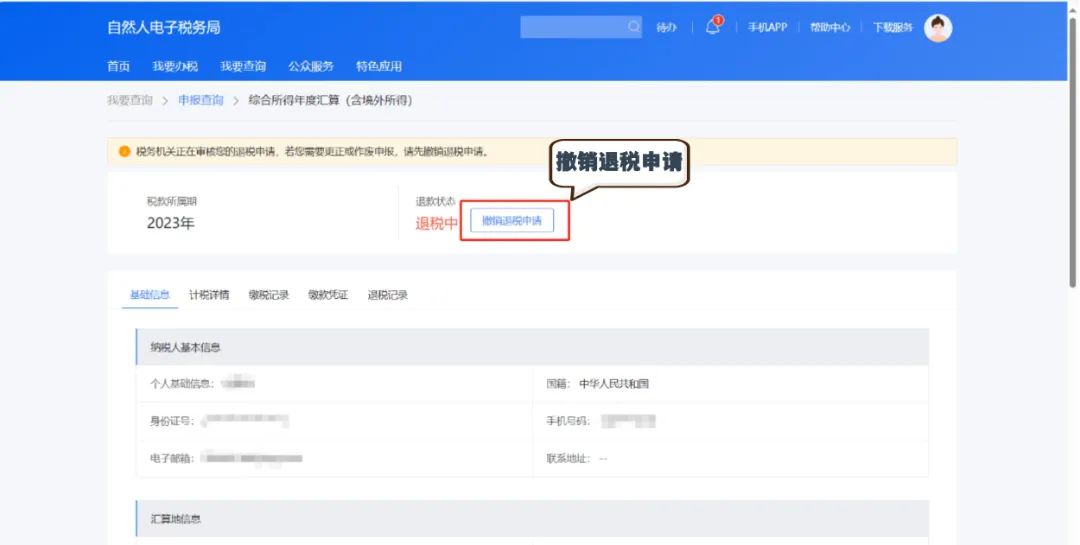Switch to the 计税详情 tab

point(209,295)
